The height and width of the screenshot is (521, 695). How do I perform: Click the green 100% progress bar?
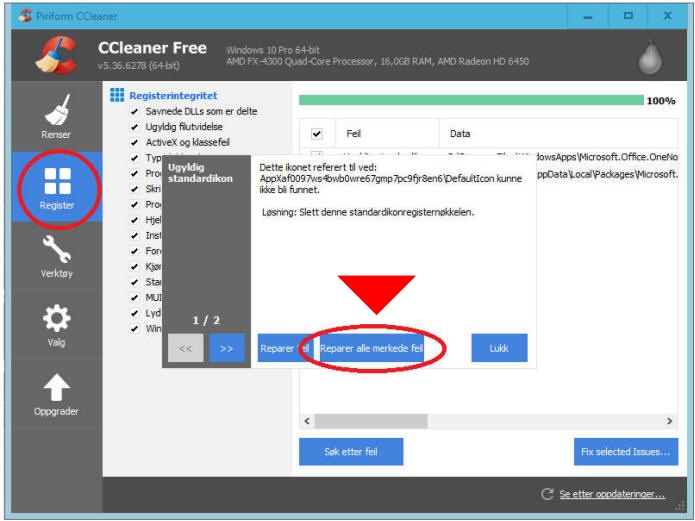click(471, 100)
